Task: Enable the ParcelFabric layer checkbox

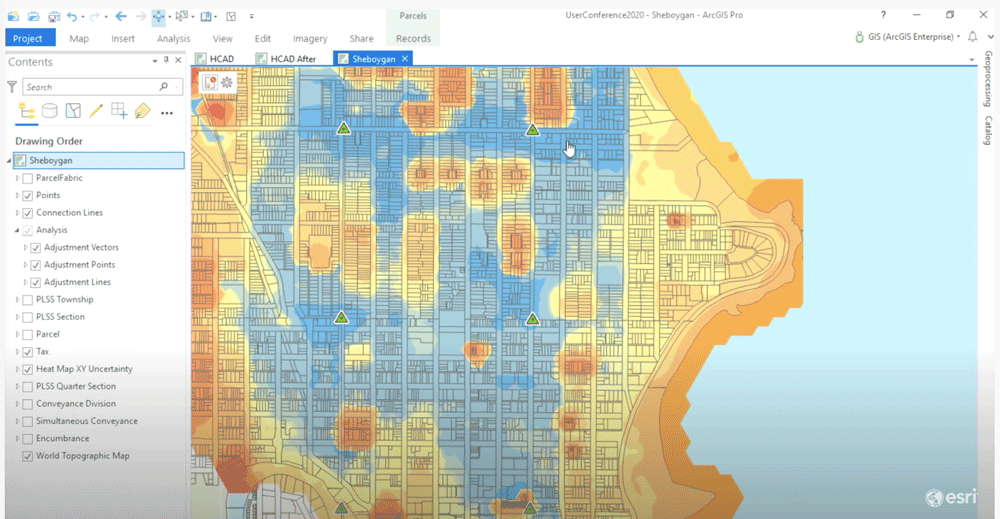Action: 27,179
